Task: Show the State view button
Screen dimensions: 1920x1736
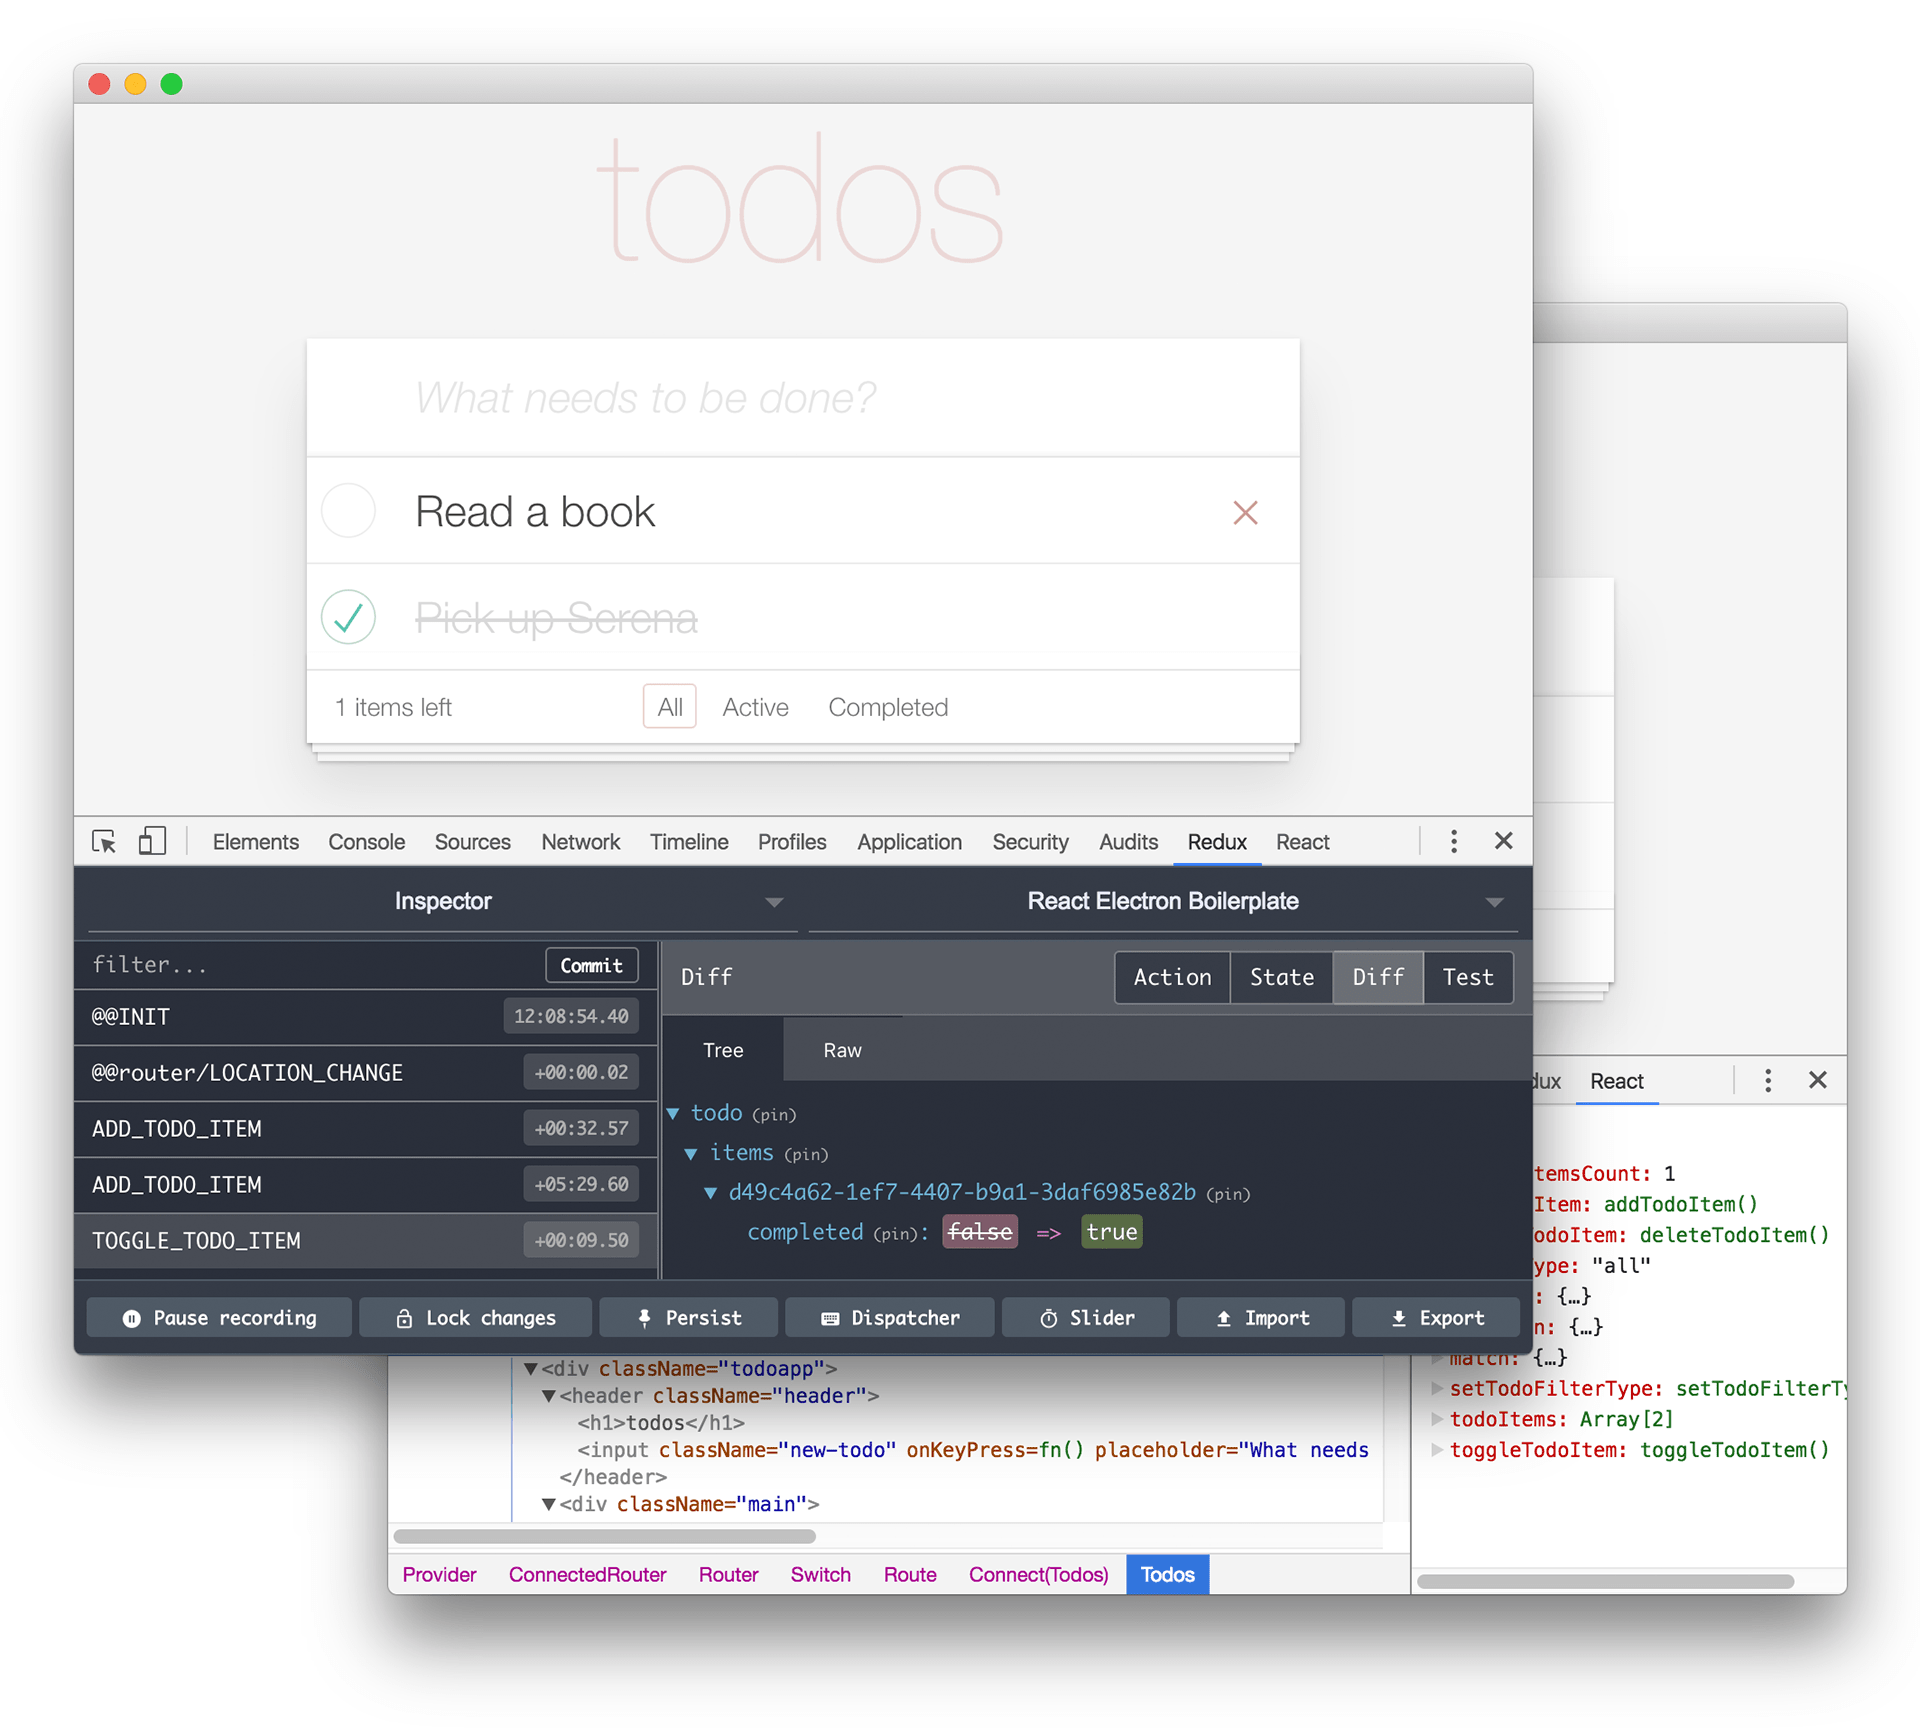Action: pos(1281,977)
